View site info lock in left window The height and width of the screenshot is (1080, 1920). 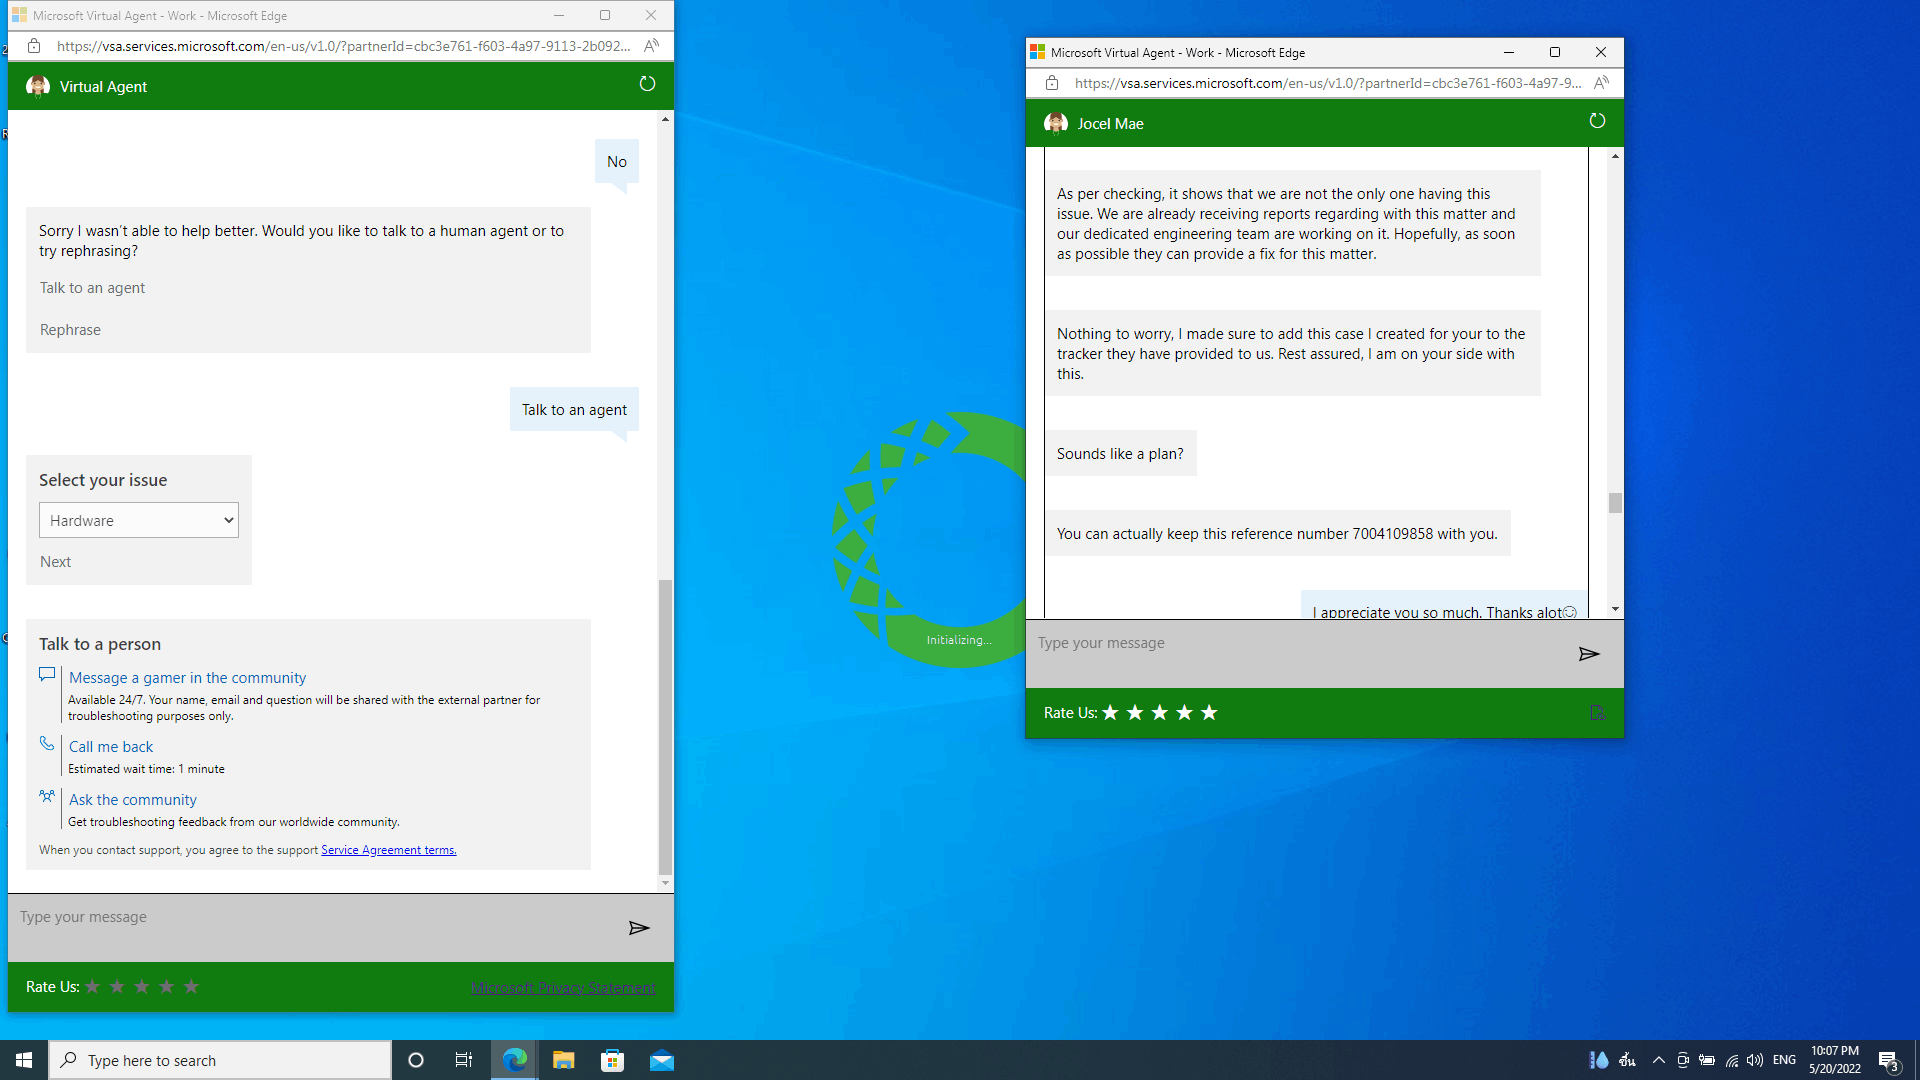(x=34, y=46)
